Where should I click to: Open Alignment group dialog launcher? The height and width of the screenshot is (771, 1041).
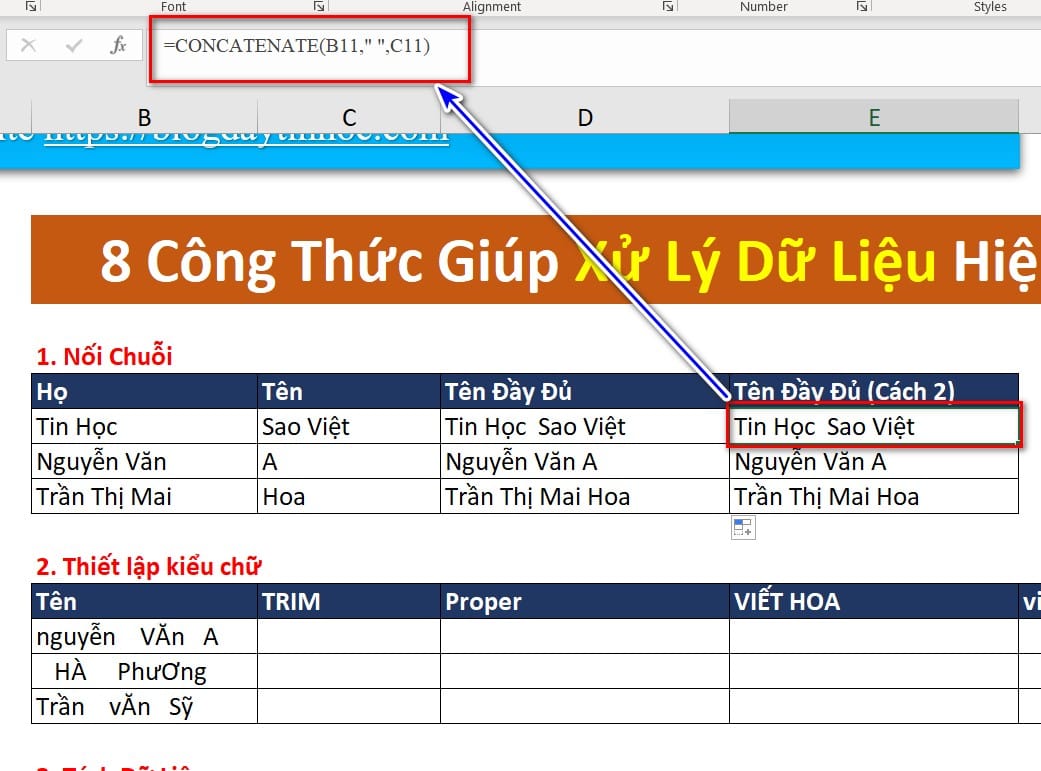[668, 6]
